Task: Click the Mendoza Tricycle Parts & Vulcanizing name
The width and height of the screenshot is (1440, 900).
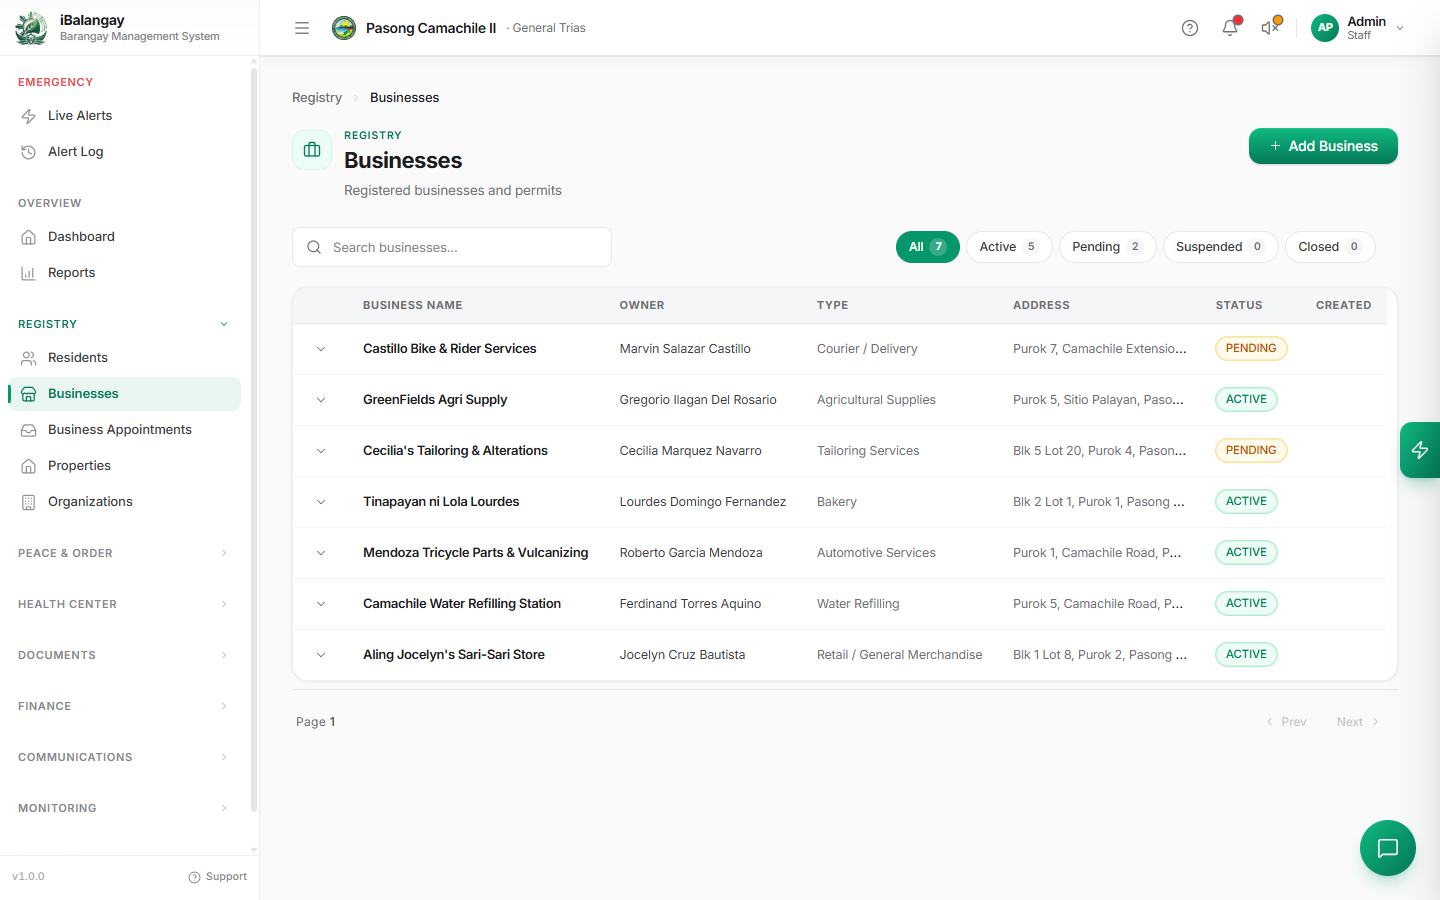Action: pyautogui.click(x=476, y=553)
